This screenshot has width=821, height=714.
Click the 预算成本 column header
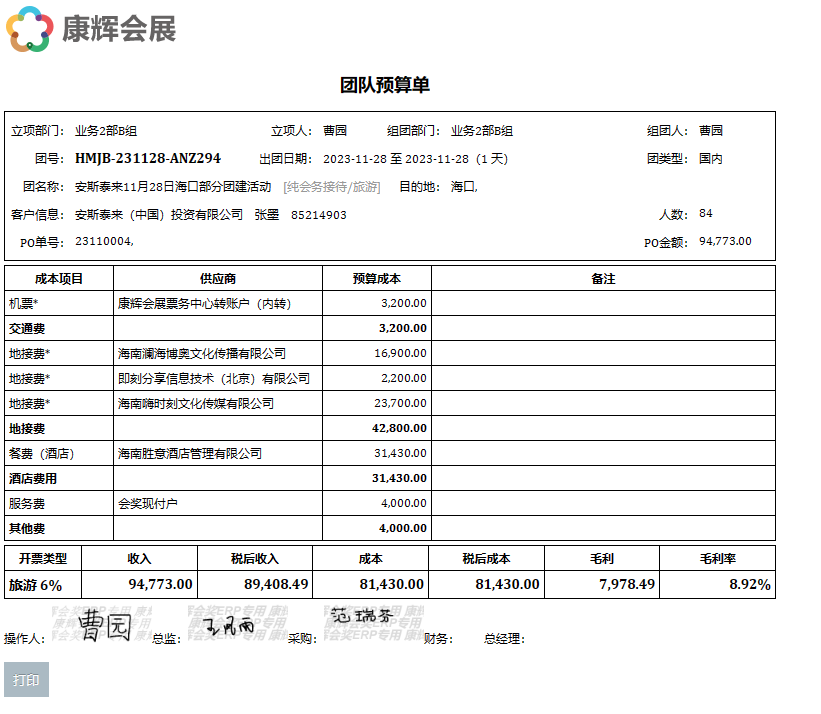pyautogui.click(x=377, y=278)
